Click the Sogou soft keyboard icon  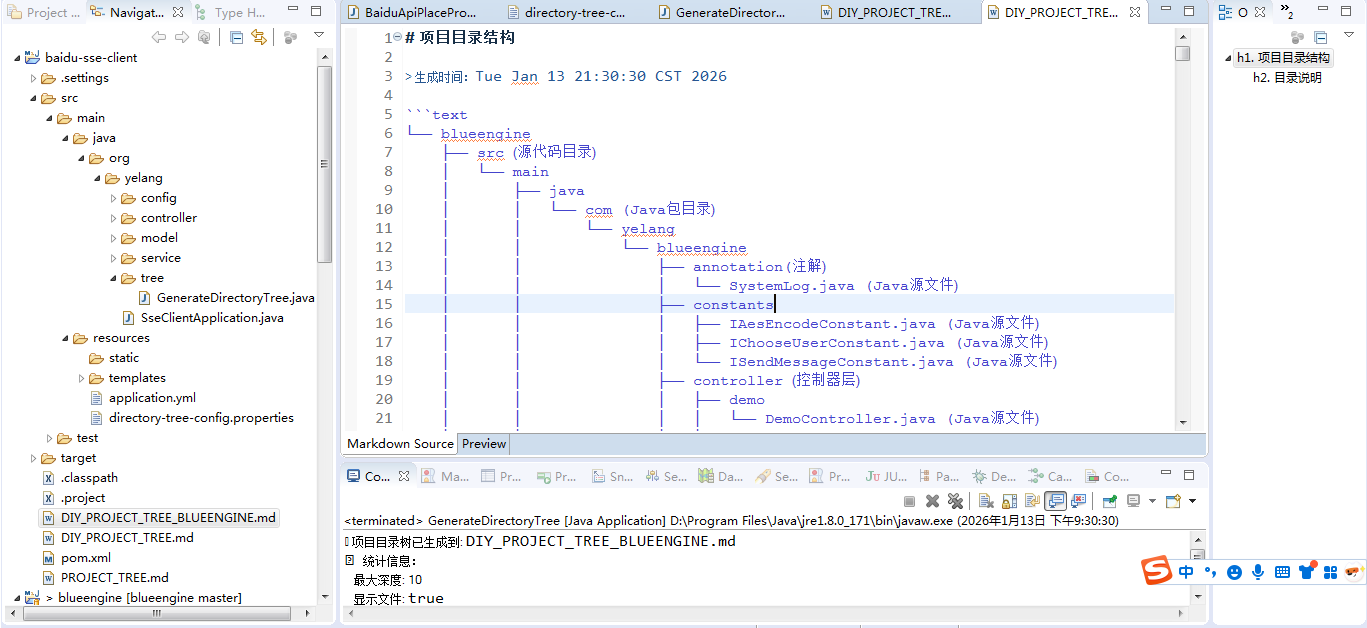pyautogui.click(x=1282, y=572)
